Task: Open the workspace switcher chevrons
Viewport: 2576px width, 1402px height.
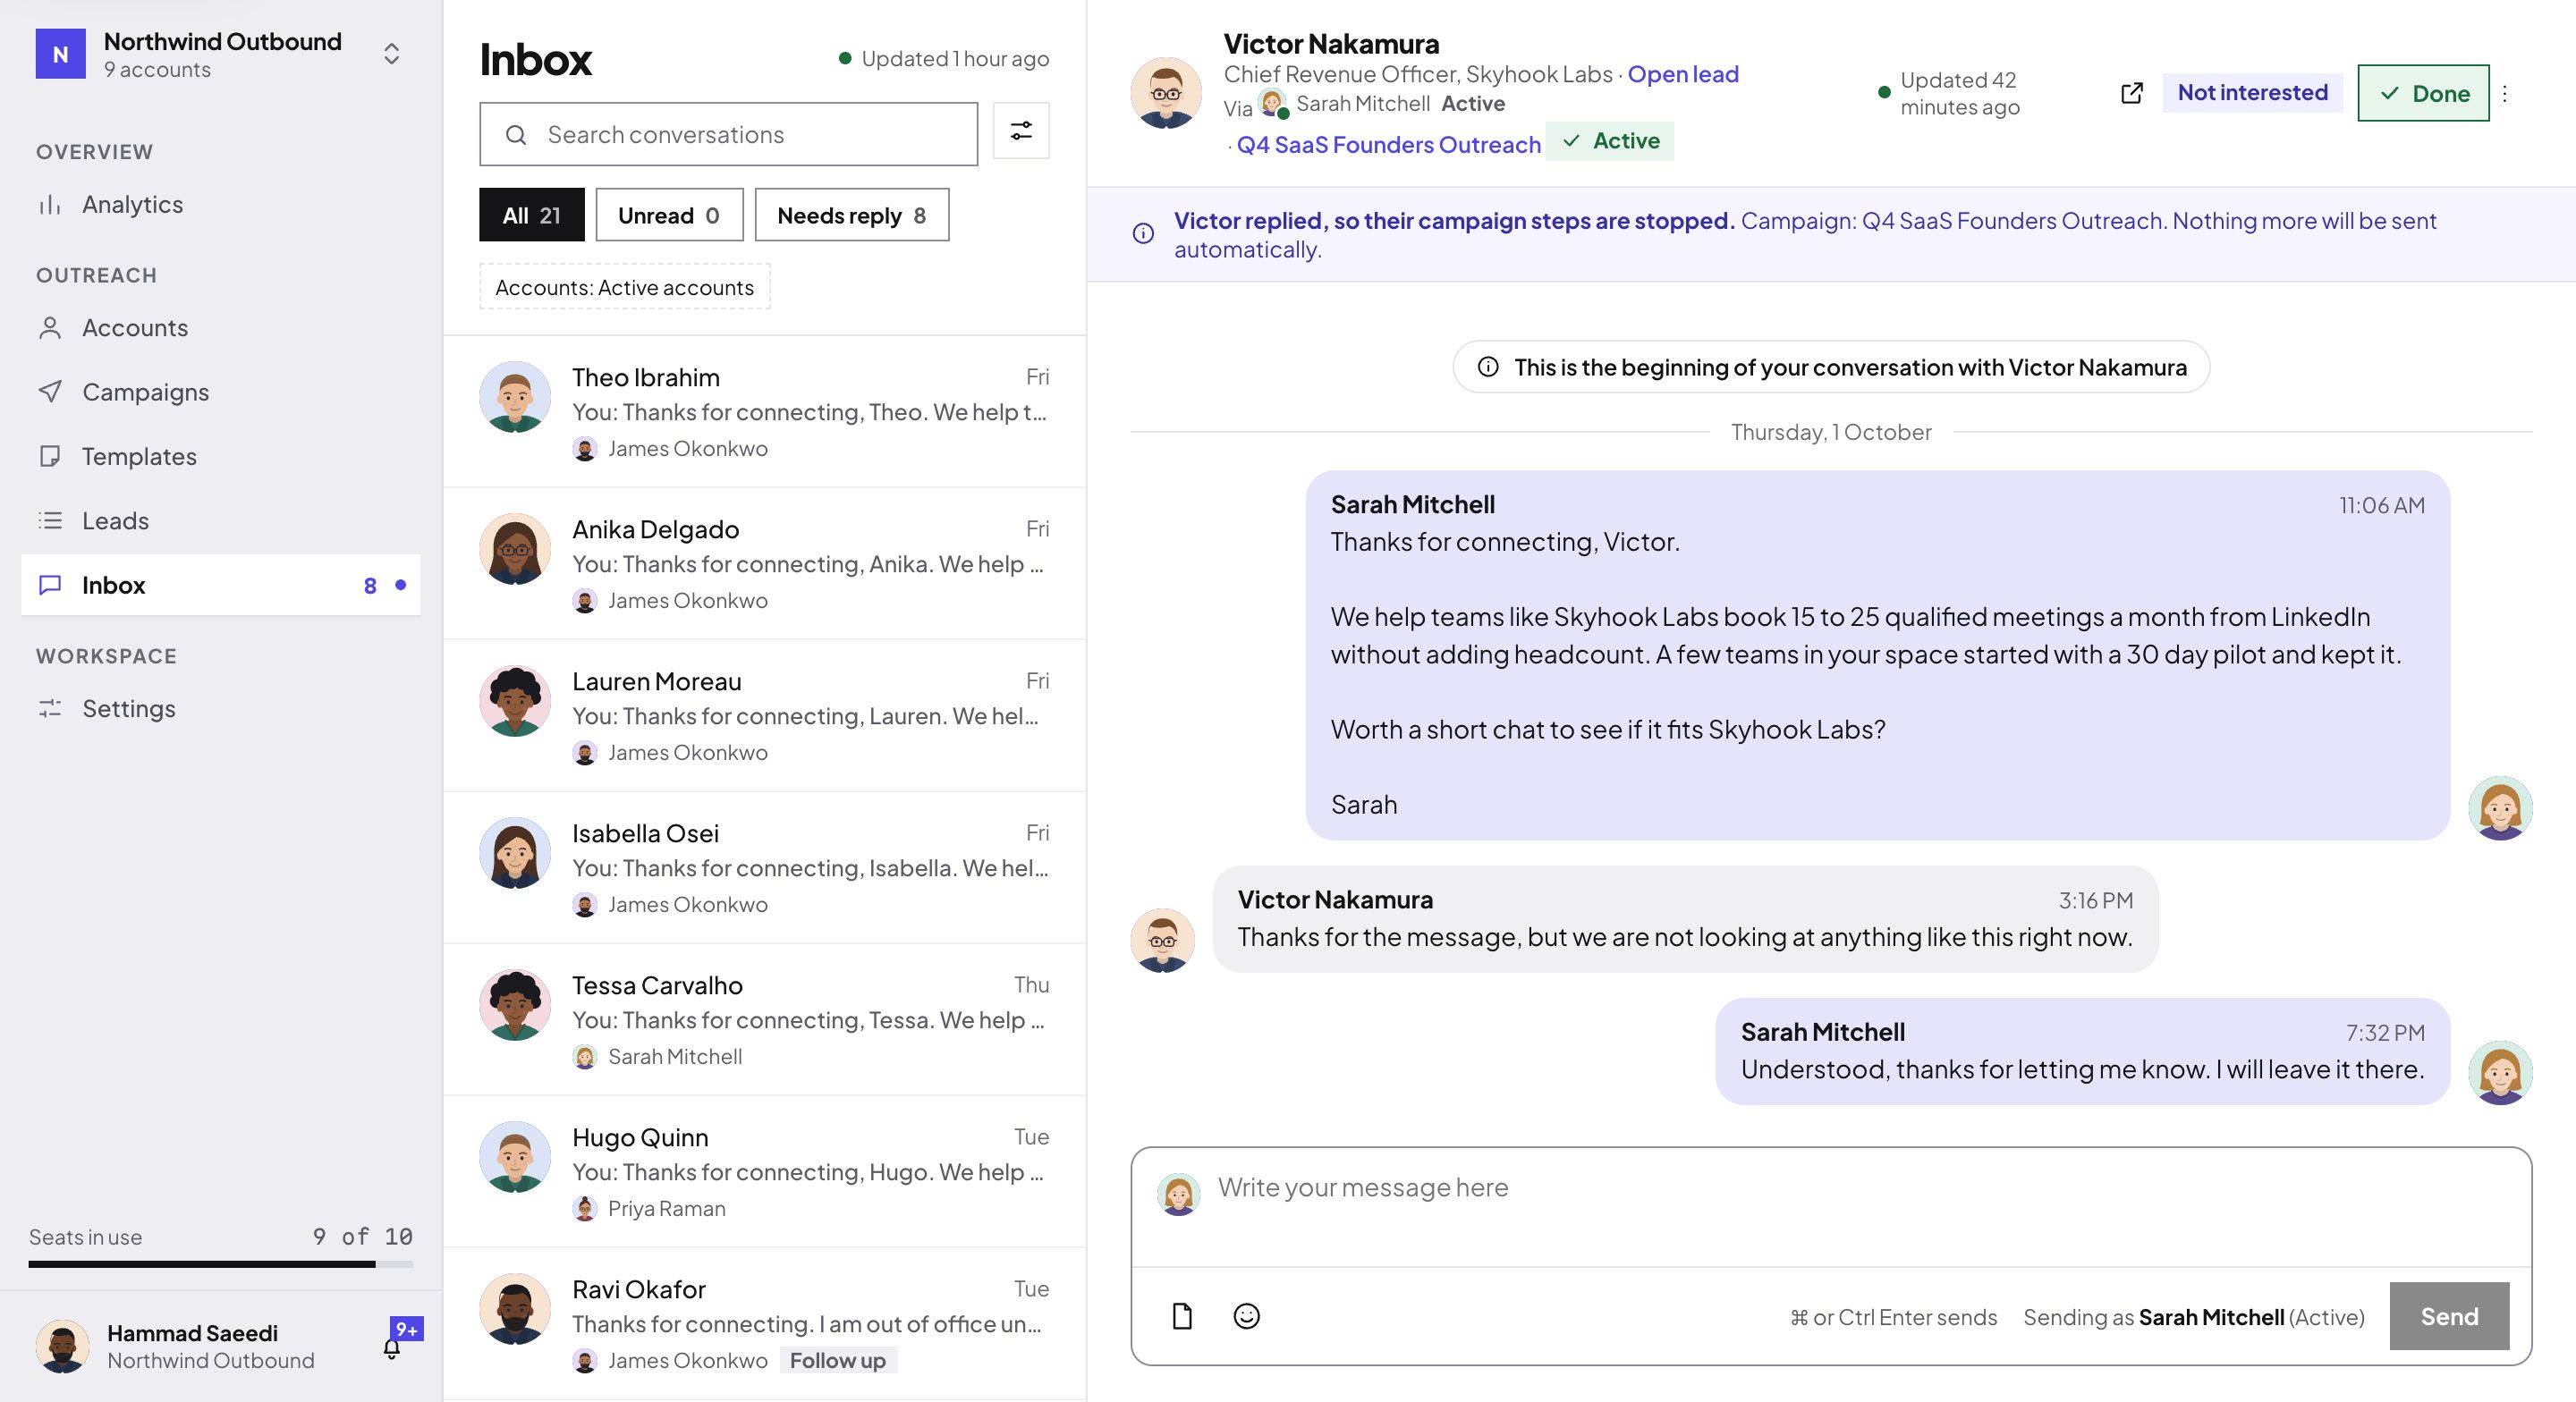Action: [x=392, y=54]
